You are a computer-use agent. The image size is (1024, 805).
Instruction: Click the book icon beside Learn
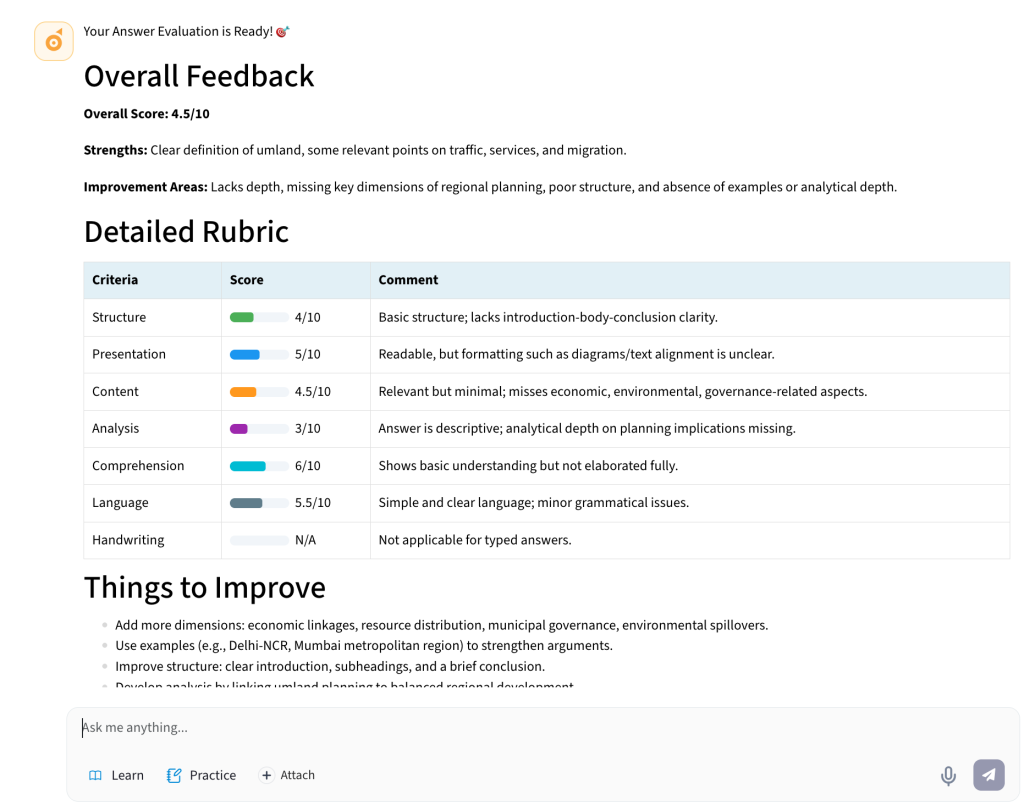(x=96, y=775)
